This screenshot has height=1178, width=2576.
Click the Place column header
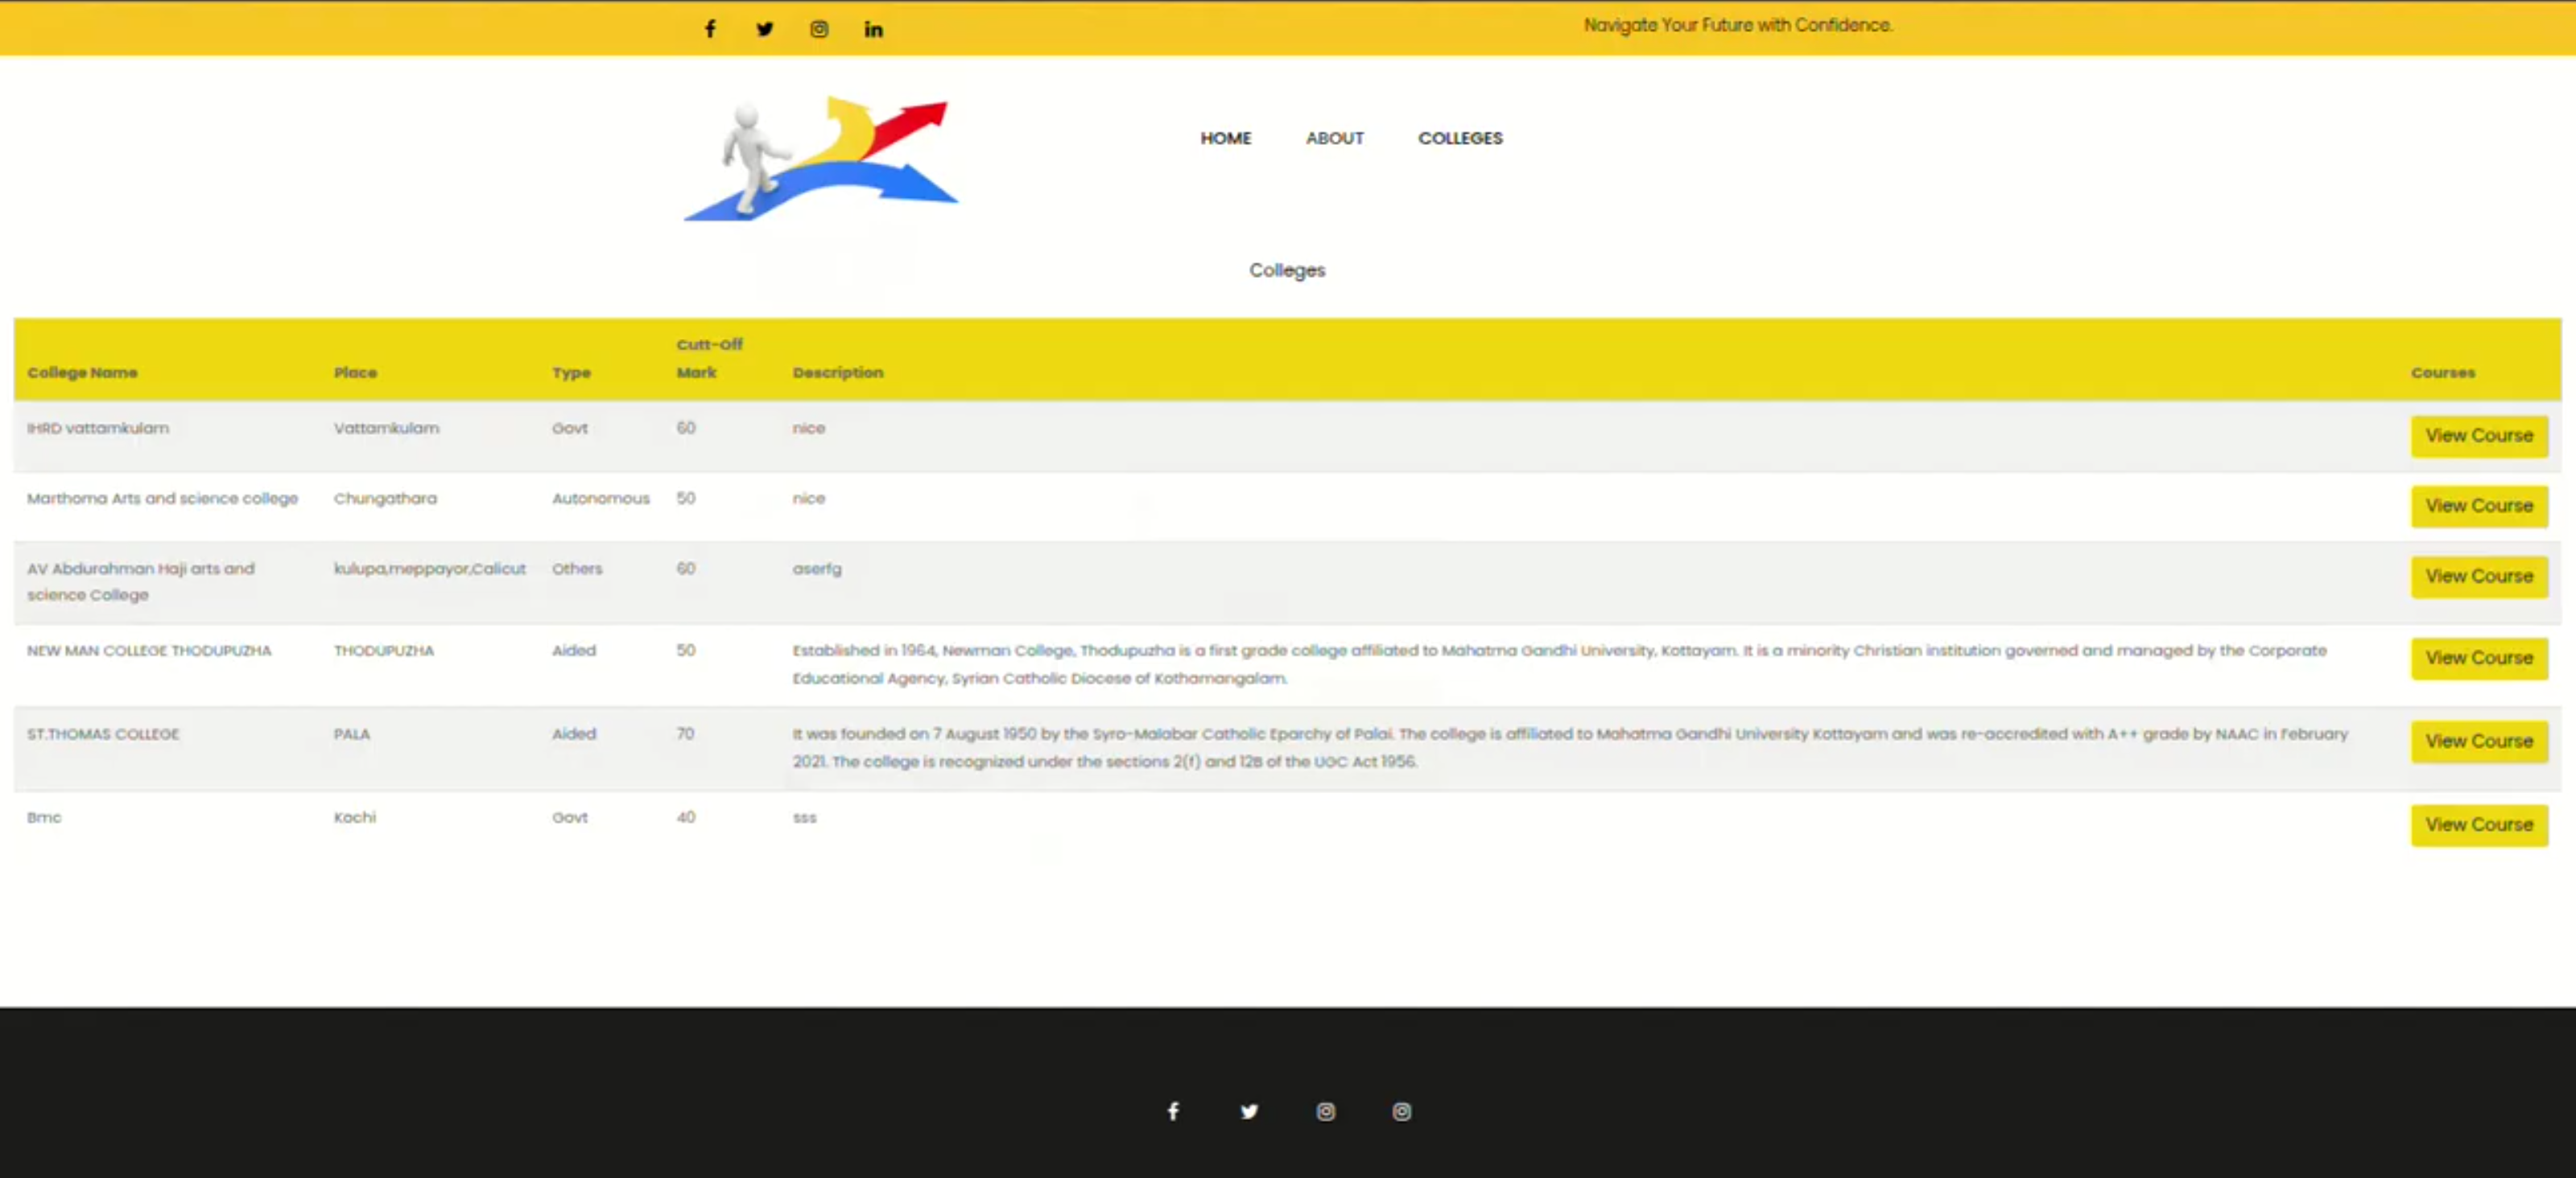[x=355, y=372]
